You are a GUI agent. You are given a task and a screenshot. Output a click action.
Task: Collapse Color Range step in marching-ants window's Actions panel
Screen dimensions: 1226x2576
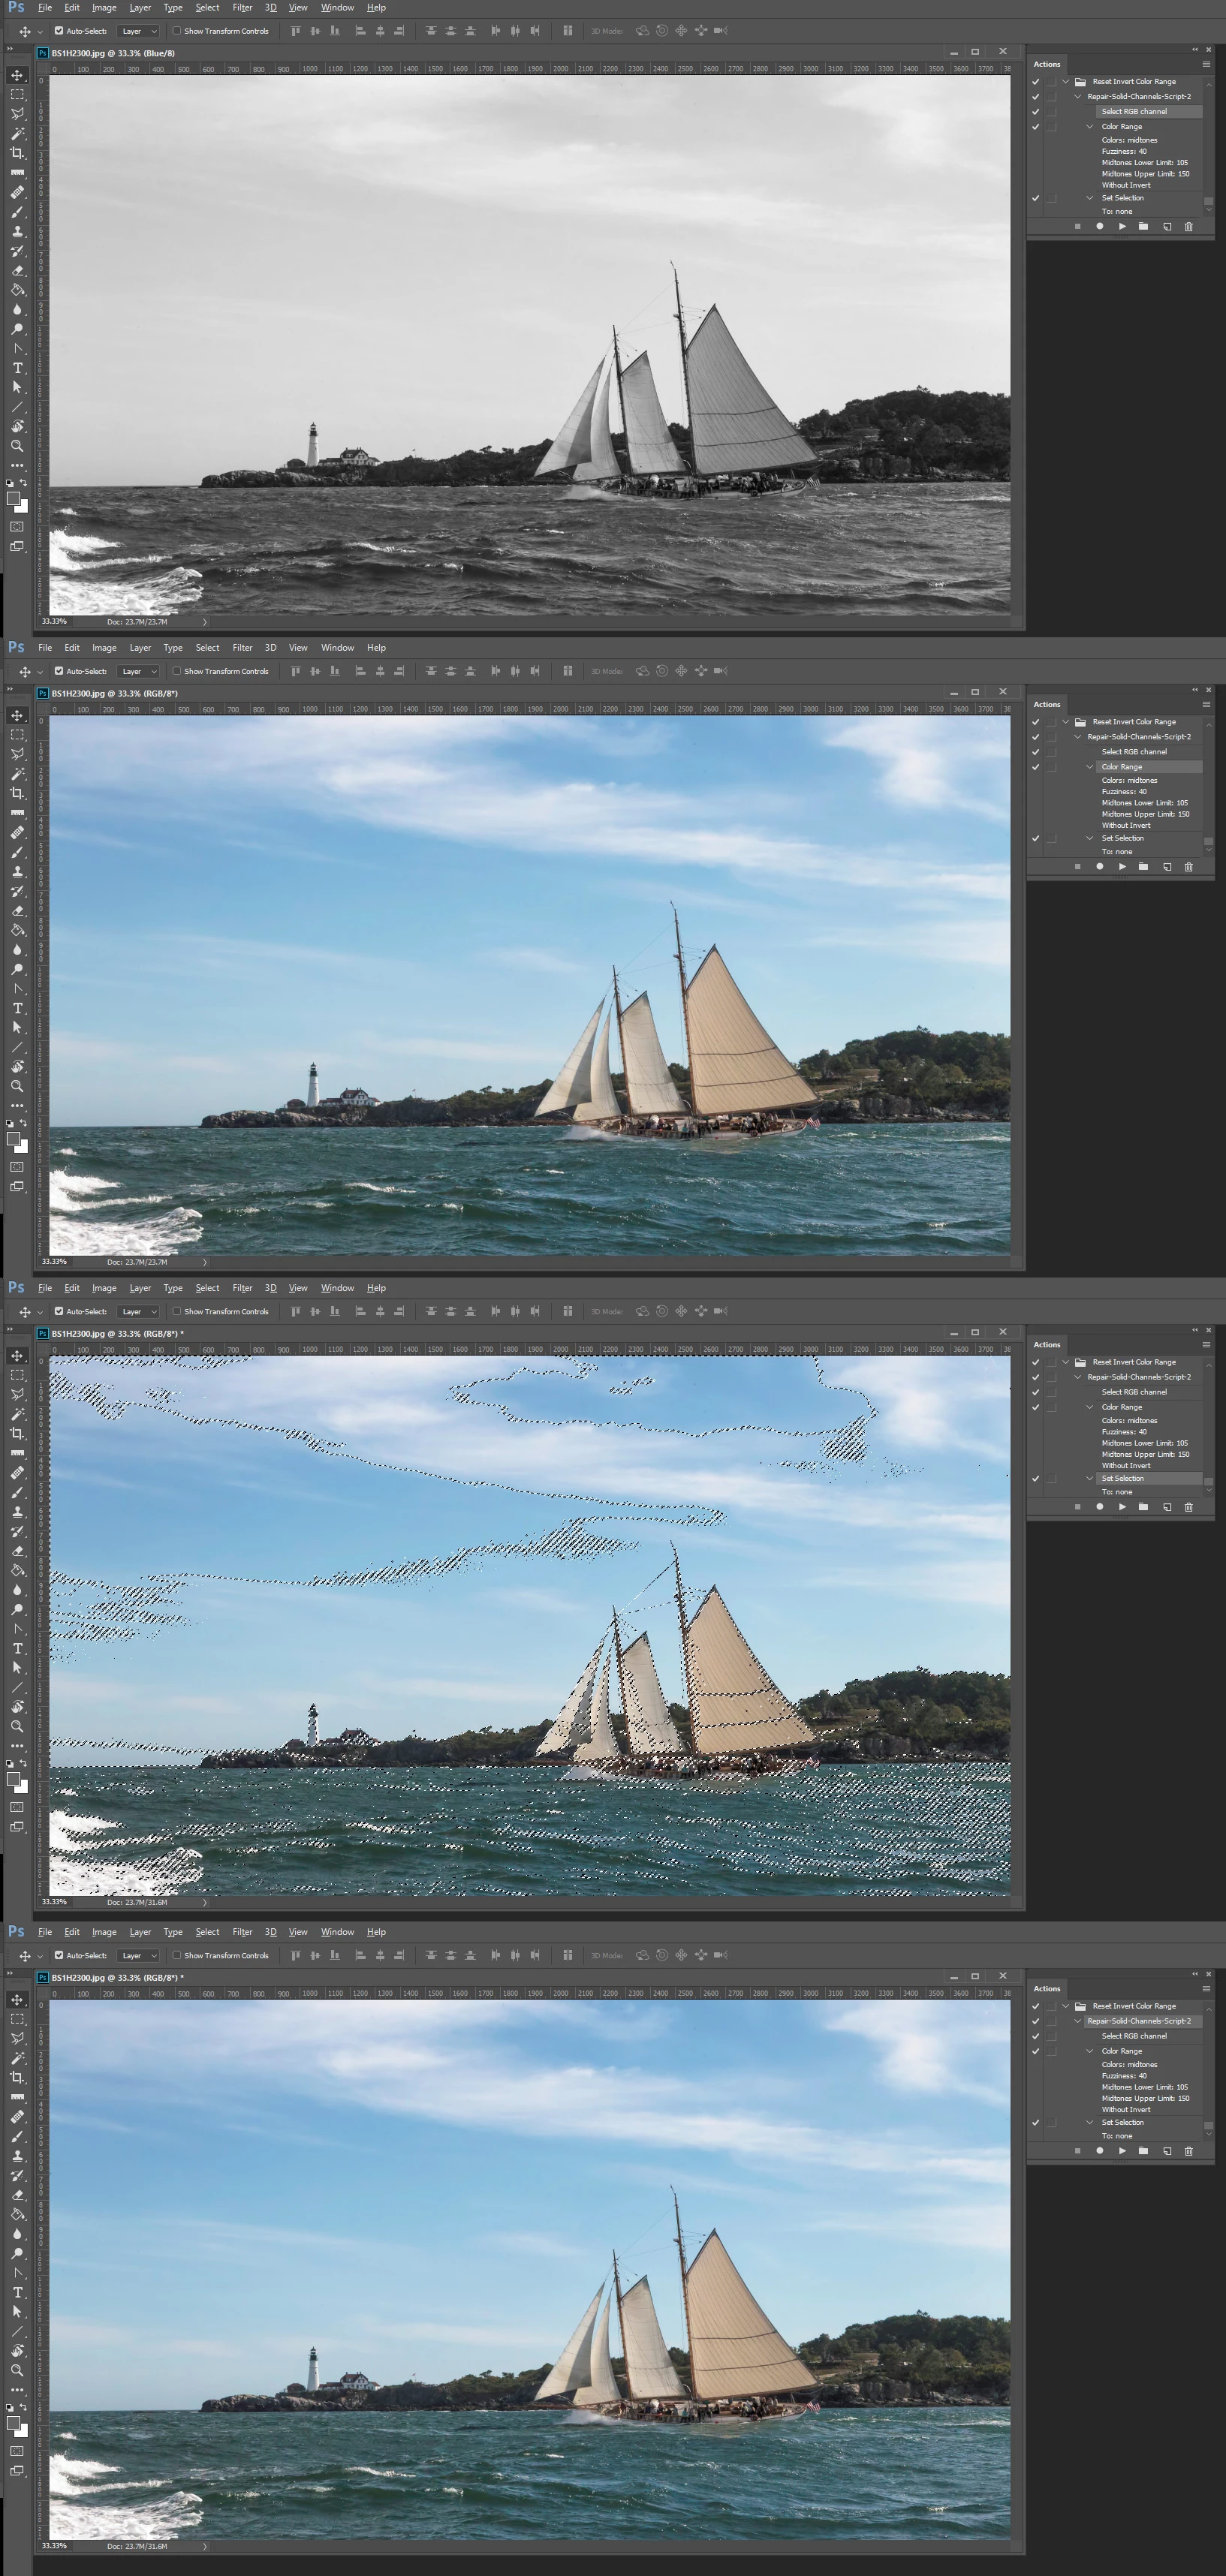1090,1407
